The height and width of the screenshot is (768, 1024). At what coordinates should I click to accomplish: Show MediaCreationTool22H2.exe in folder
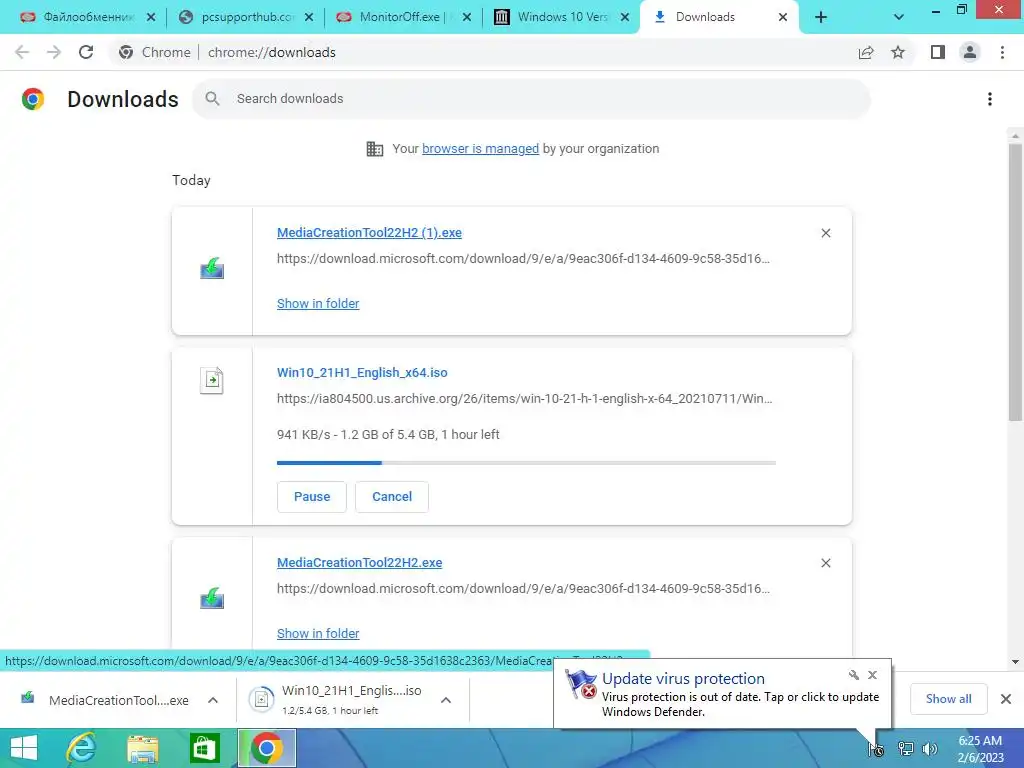[x=318, y=633]
